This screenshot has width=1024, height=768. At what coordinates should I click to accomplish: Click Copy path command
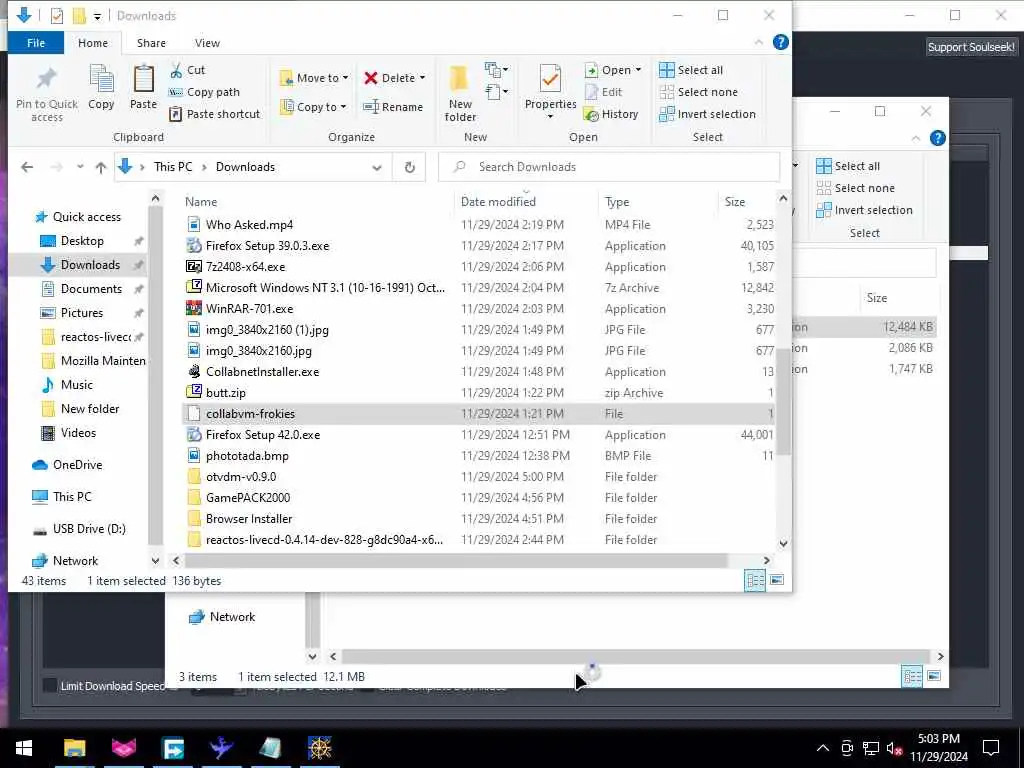[x=204, y=92]
